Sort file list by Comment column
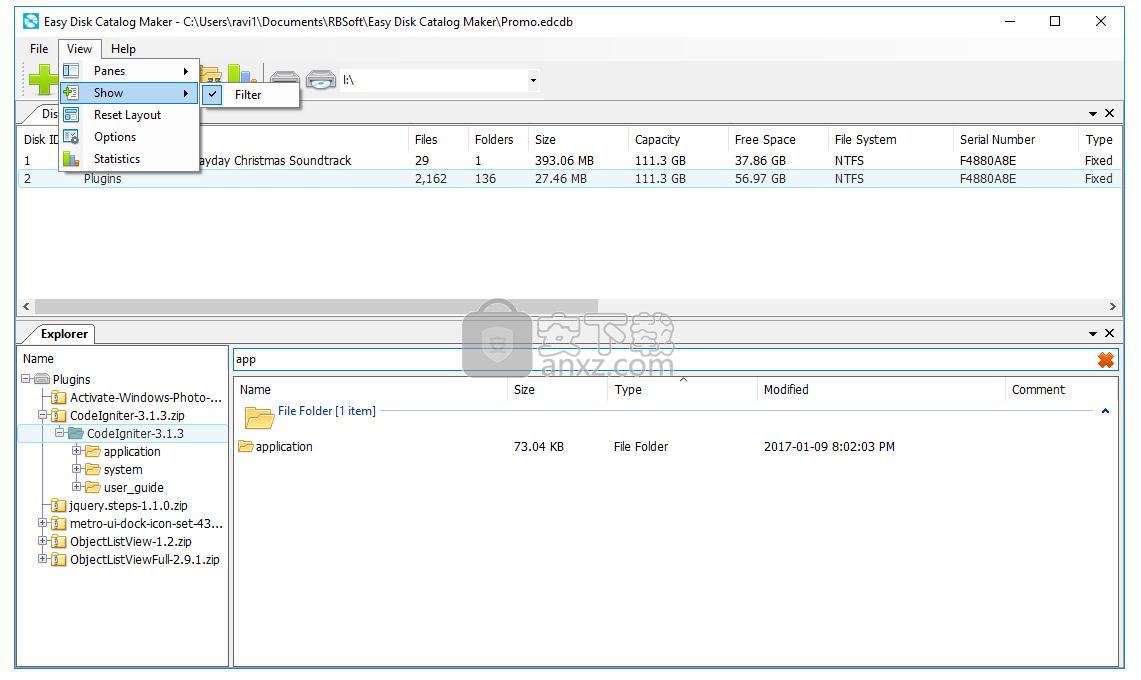Viewport: 1141px width, 680px height. pos(1061,390)
